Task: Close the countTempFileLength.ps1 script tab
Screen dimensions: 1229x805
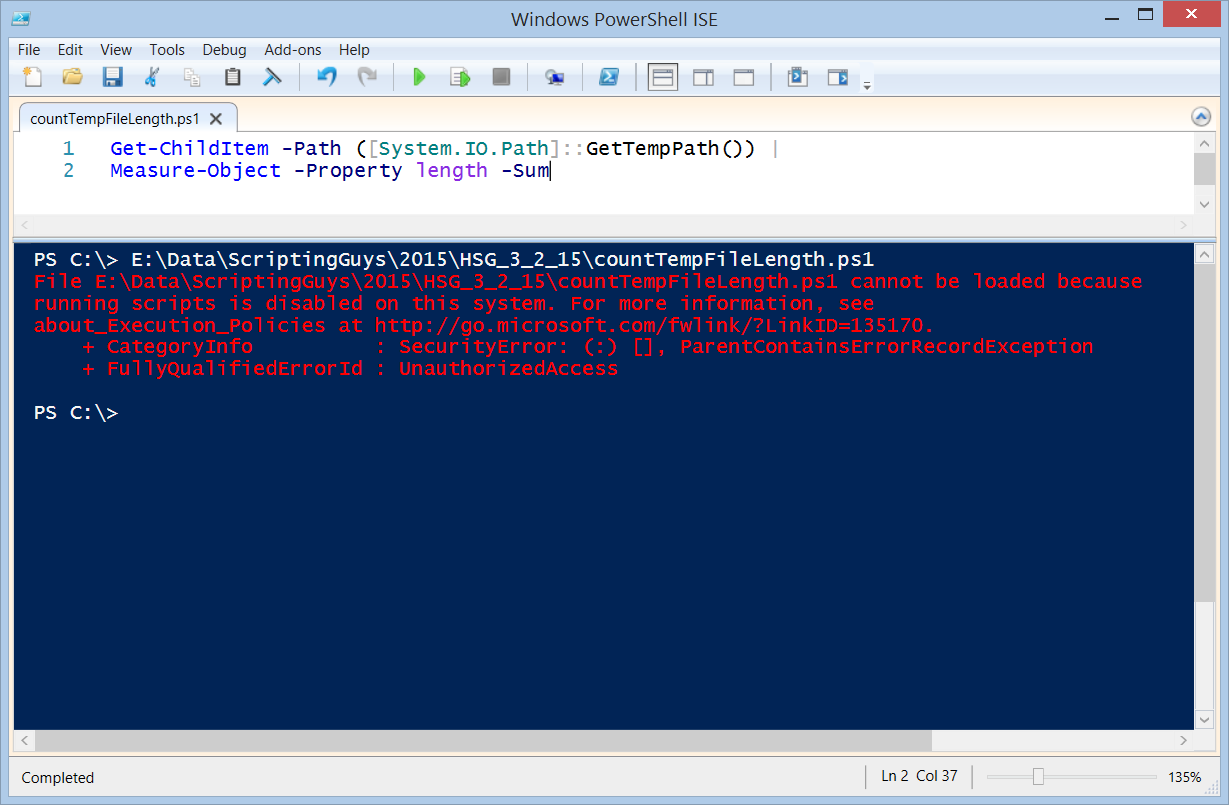Action: point(216,116)
